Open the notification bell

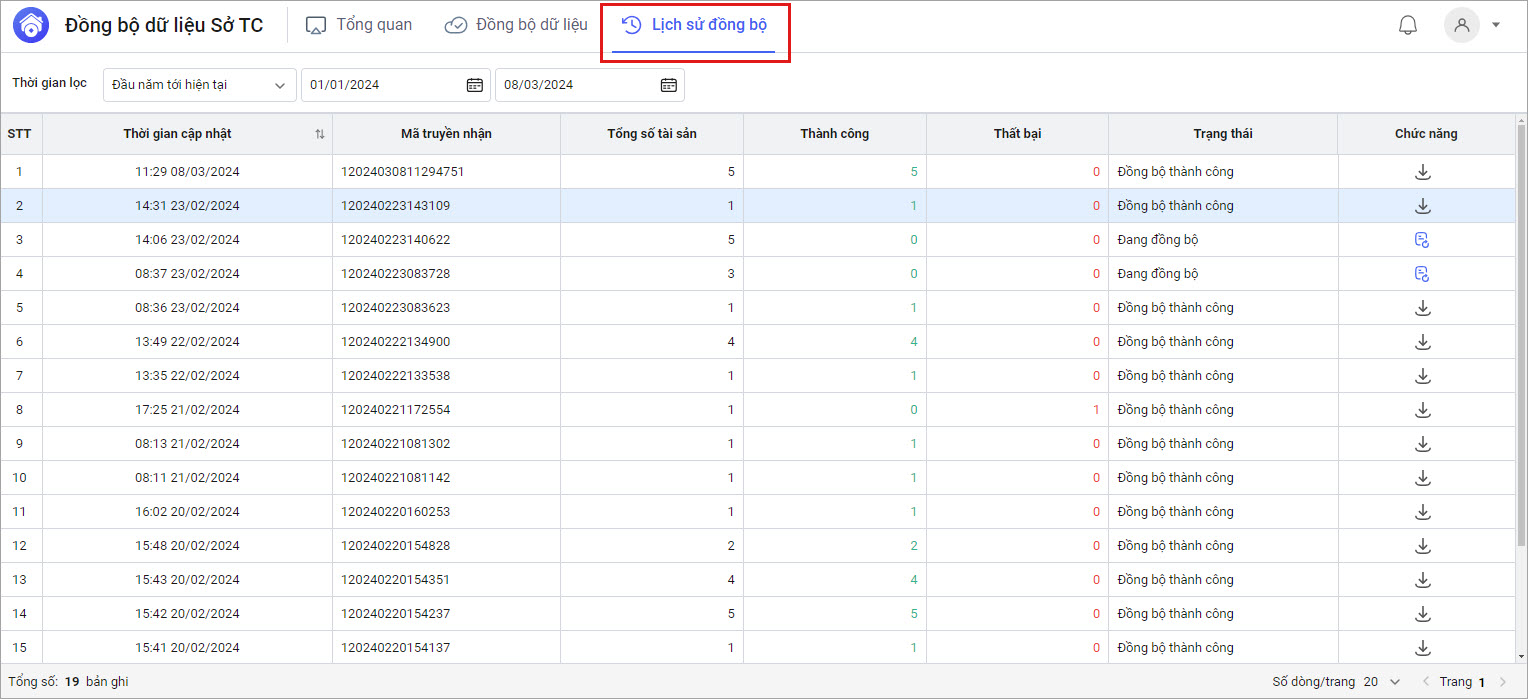[x=1407, y=25]
